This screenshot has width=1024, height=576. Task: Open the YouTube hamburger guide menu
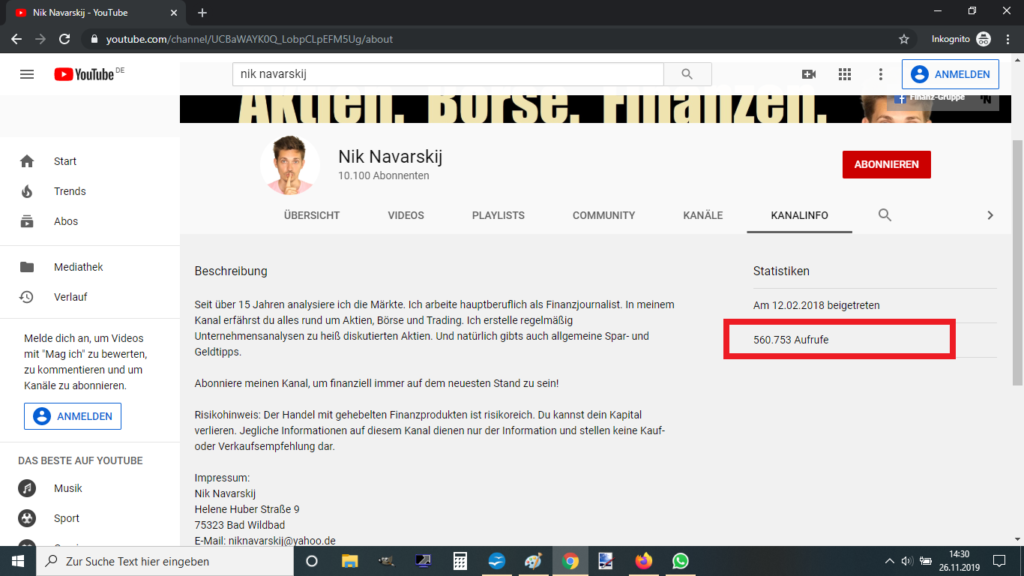[27, 74]
